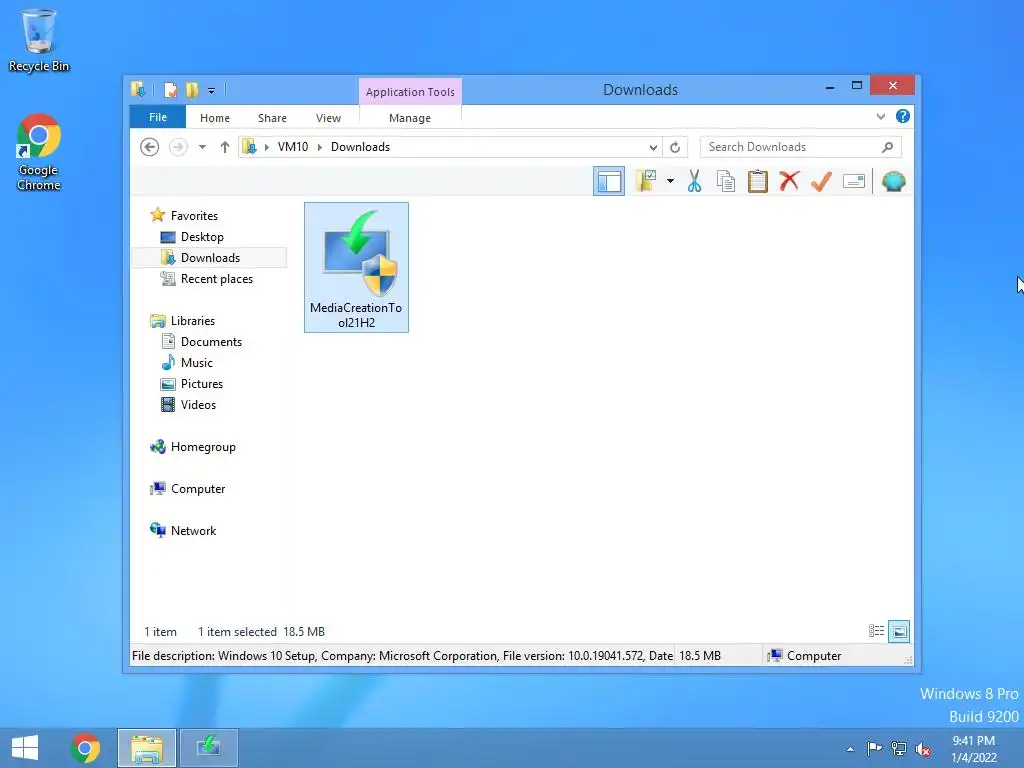Switch to Large icons view button
Image resolution: width=1024 pixels, height=768 pixels.
click(x=899, y=631)
